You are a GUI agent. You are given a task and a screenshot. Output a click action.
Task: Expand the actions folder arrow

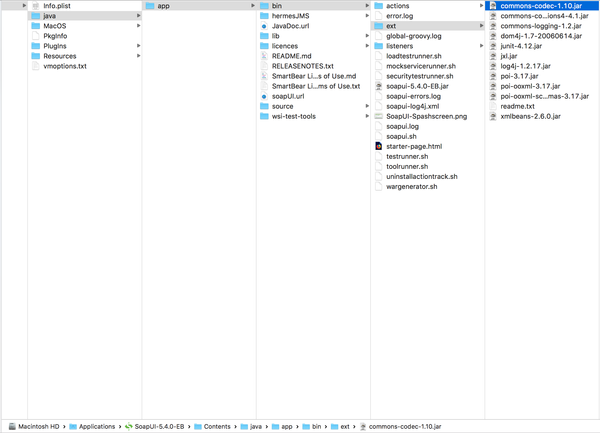click(481, 6)
